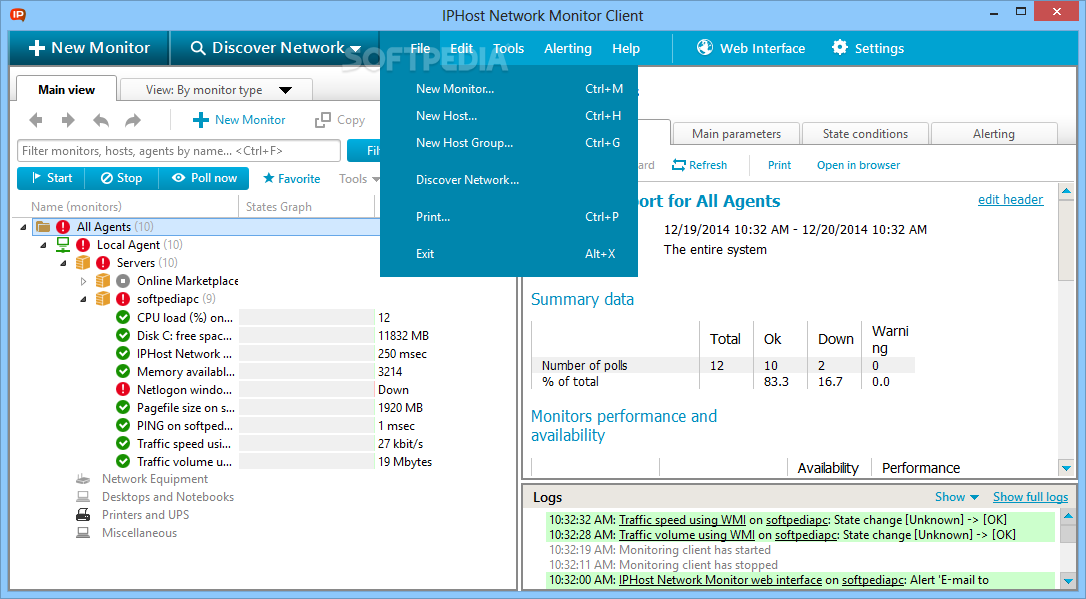Click the Refresh arrows icon in report toolbar
The width and height of the screenshot is (1086, 599).
[x=679, y=165]
